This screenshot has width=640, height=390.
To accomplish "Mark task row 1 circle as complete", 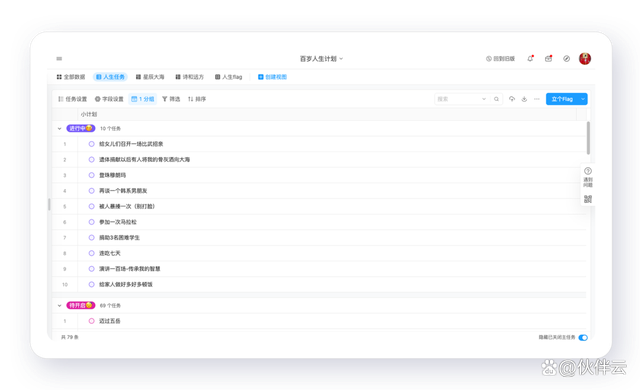I will point(91,144).
